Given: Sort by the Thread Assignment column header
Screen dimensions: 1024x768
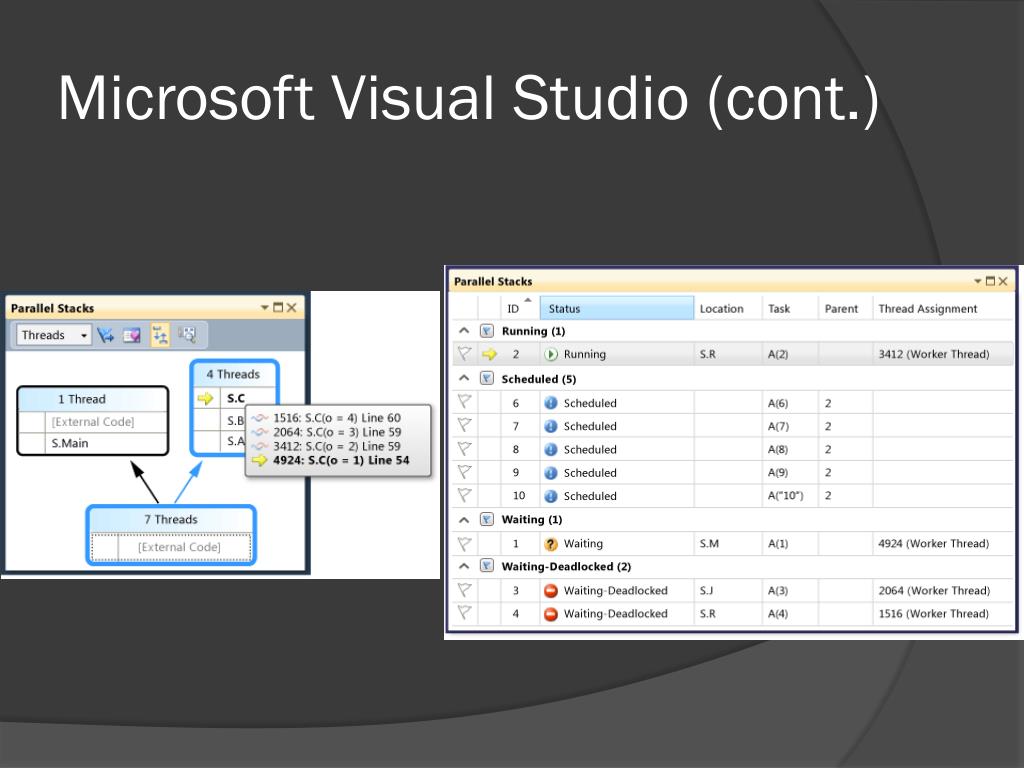Looking at the screenshot, I should point(943,308).
